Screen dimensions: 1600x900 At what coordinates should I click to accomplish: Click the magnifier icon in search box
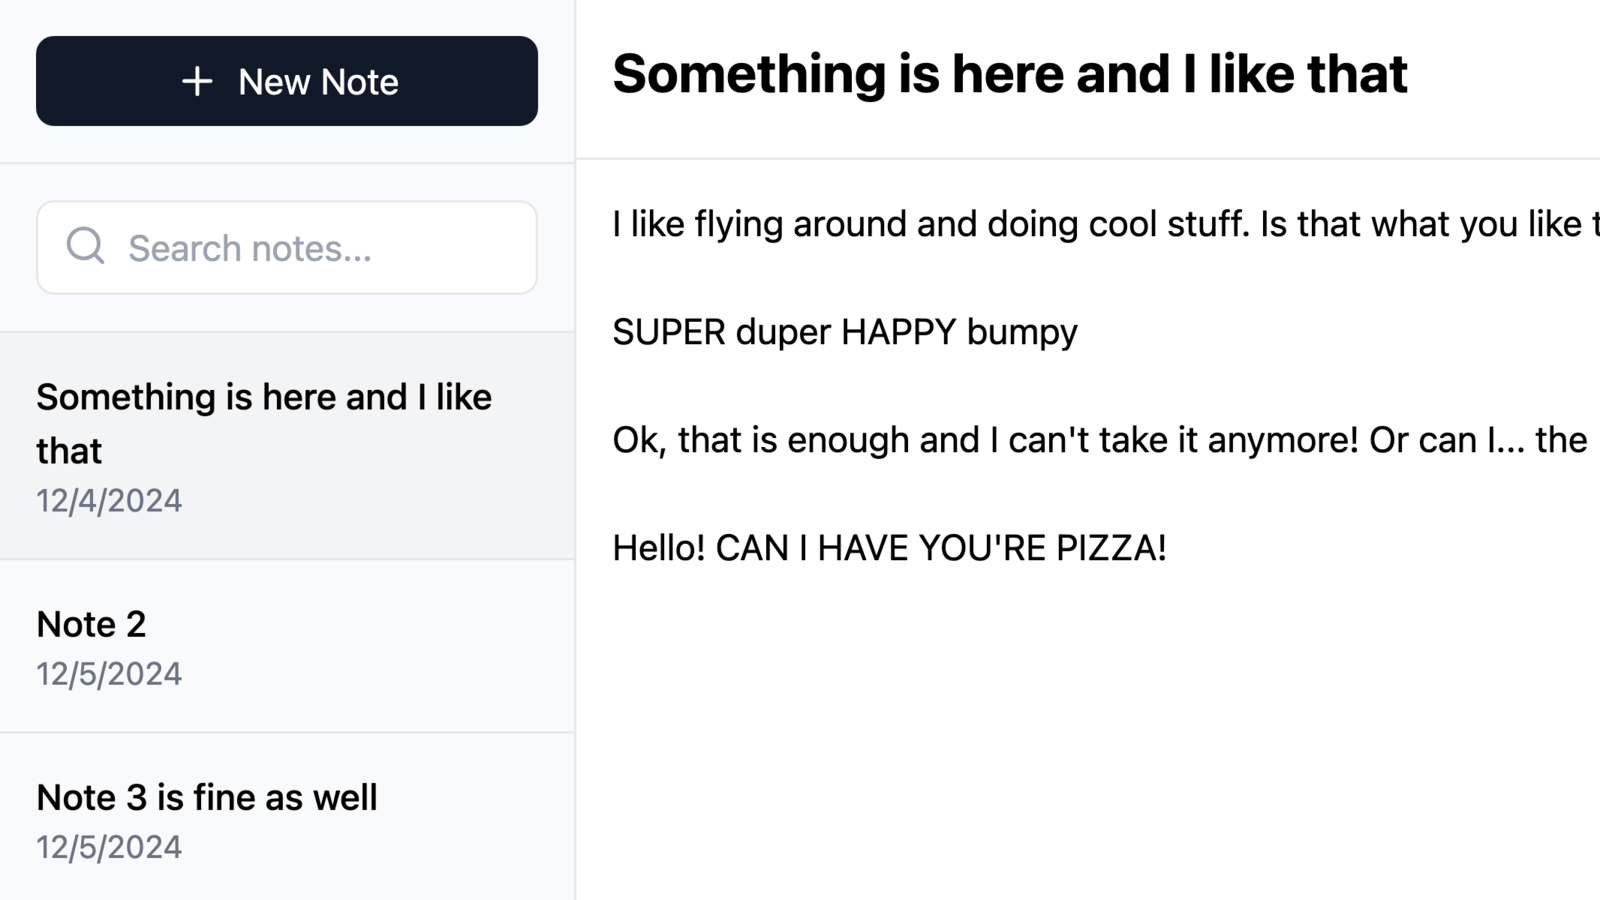tap(85, 246)
